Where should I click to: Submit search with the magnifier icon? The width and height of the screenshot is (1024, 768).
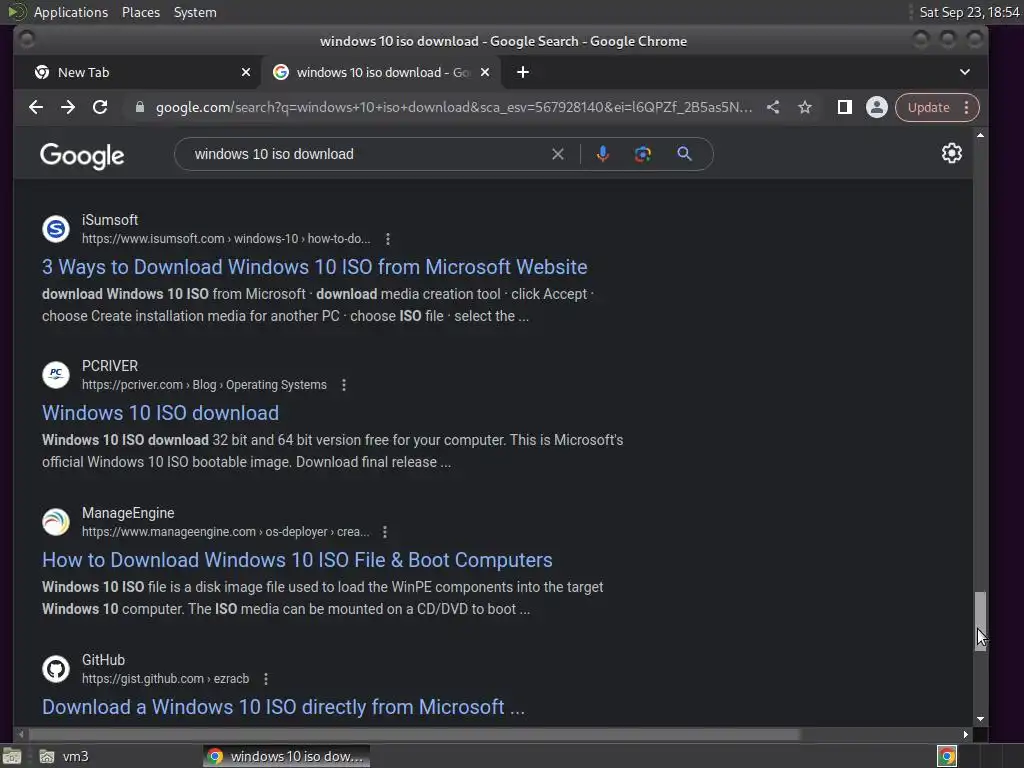click(684, 154)
